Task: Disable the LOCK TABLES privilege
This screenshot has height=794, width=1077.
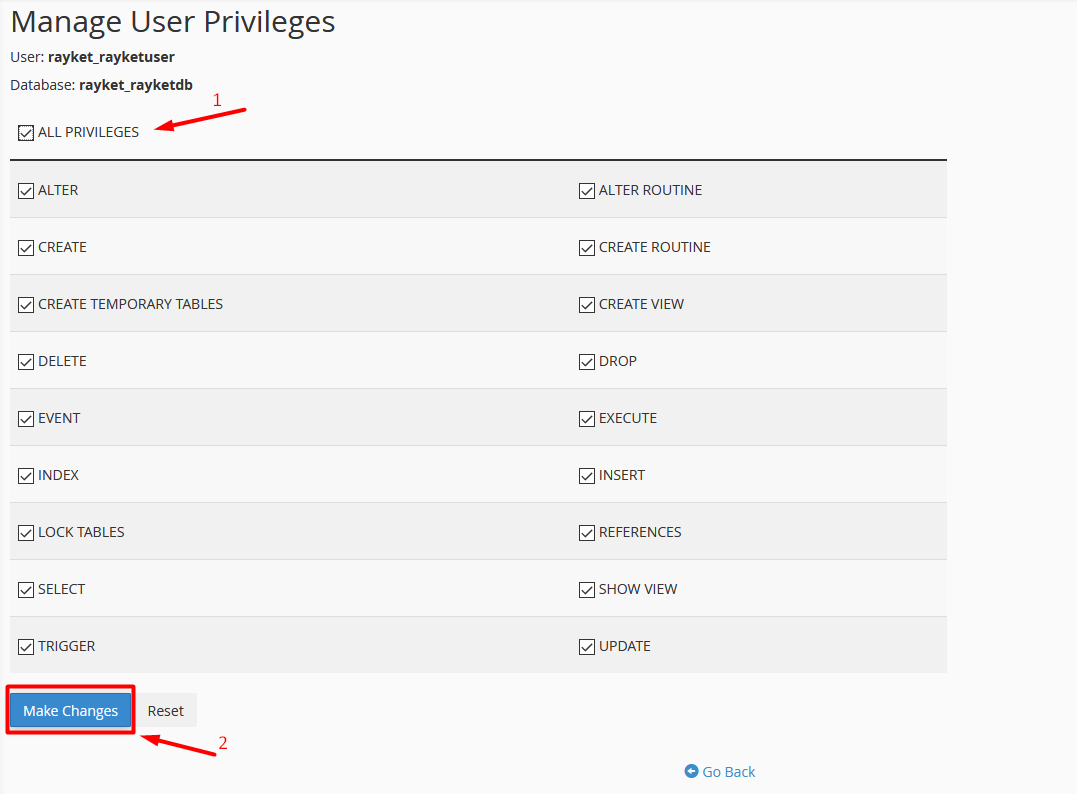Action: (x=26, y=532)
